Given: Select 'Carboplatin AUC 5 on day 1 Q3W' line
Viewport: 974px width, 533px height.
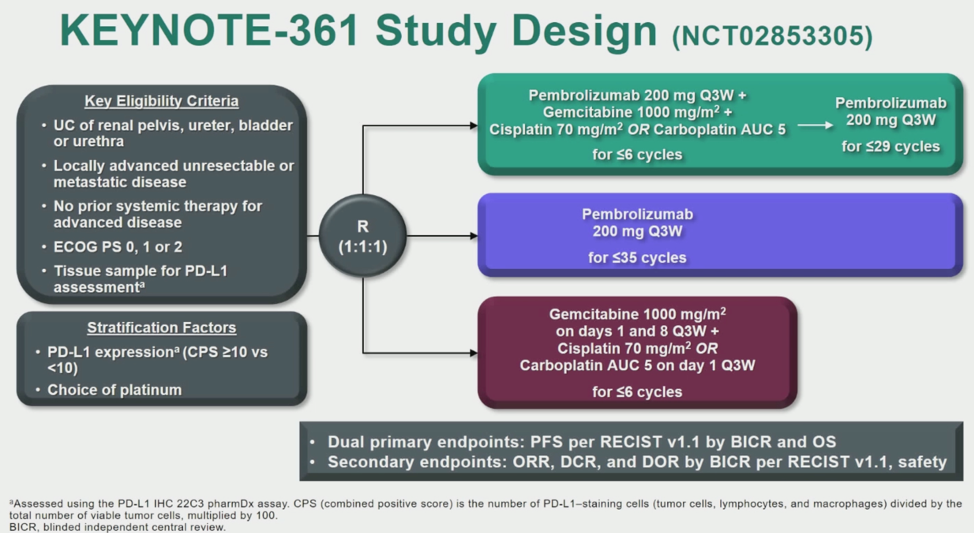Looking at the screenshot, I should [x=637, y=365].
